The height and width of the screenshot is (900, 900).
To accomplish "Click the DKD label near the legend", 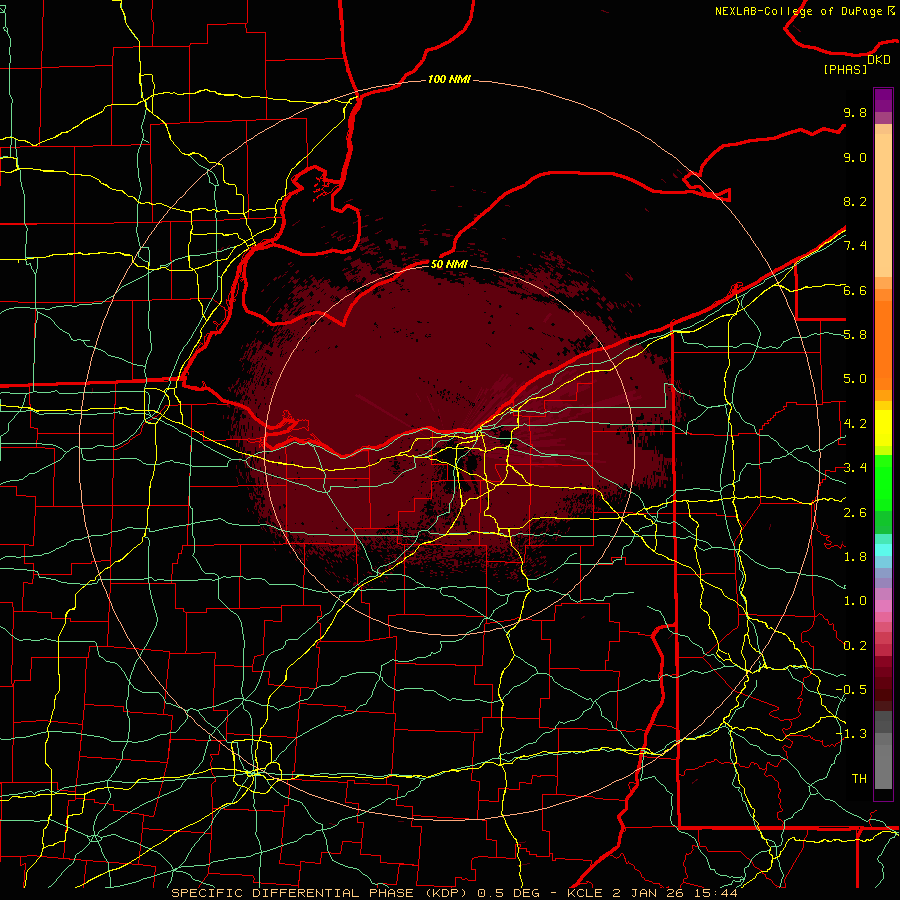I will (x=879, y=60).
